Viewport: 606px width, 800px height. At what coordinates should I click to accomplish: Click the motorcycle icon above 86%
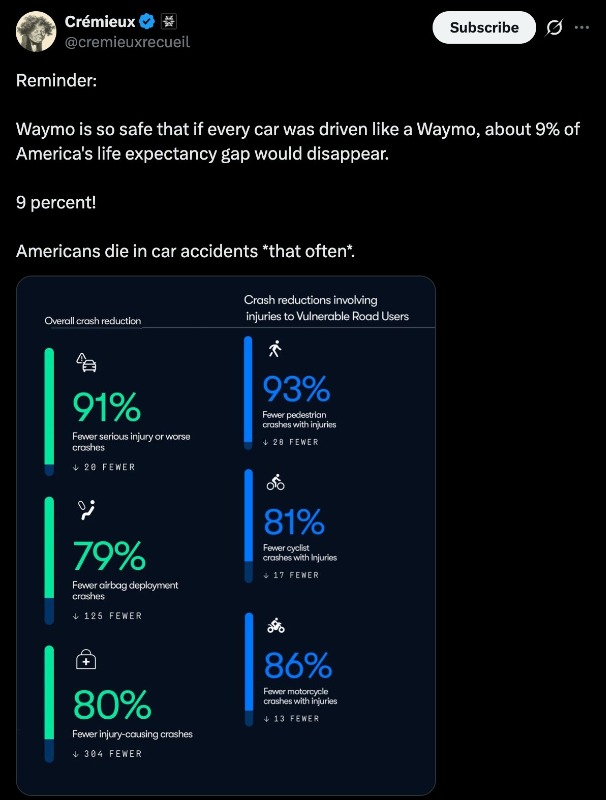click(276, 626)
